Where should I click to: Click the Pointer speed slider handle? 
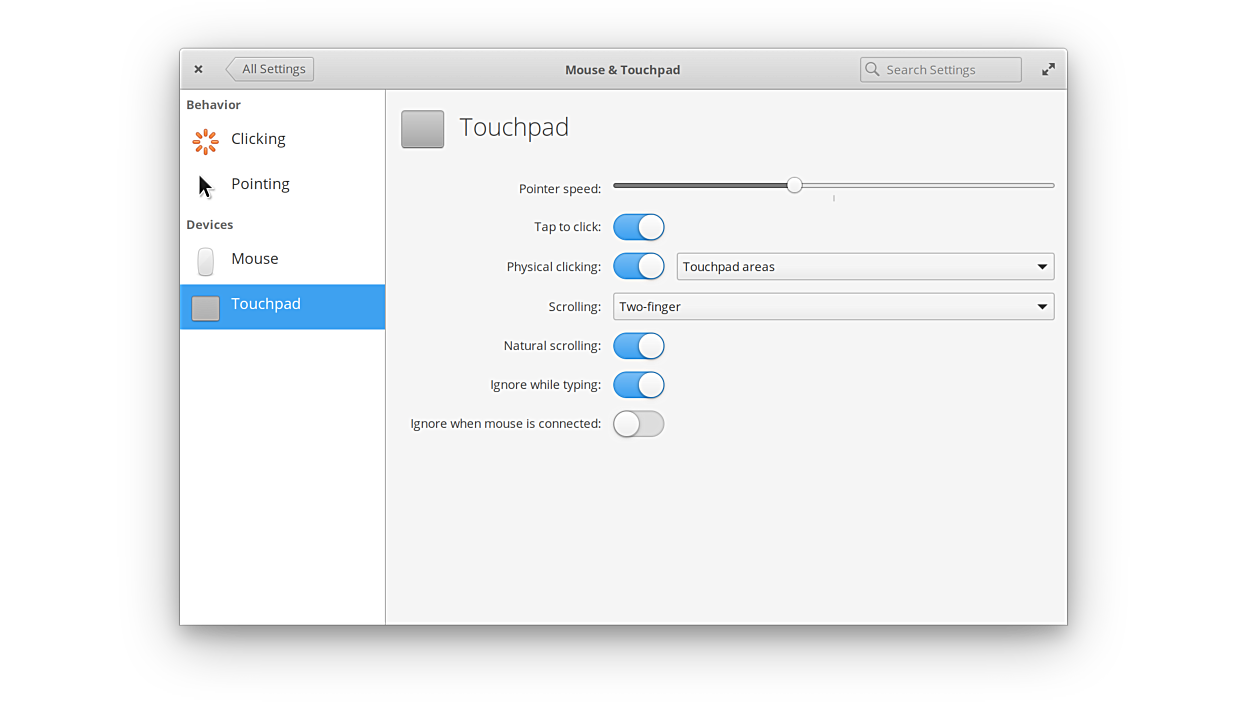pos(794,185)
